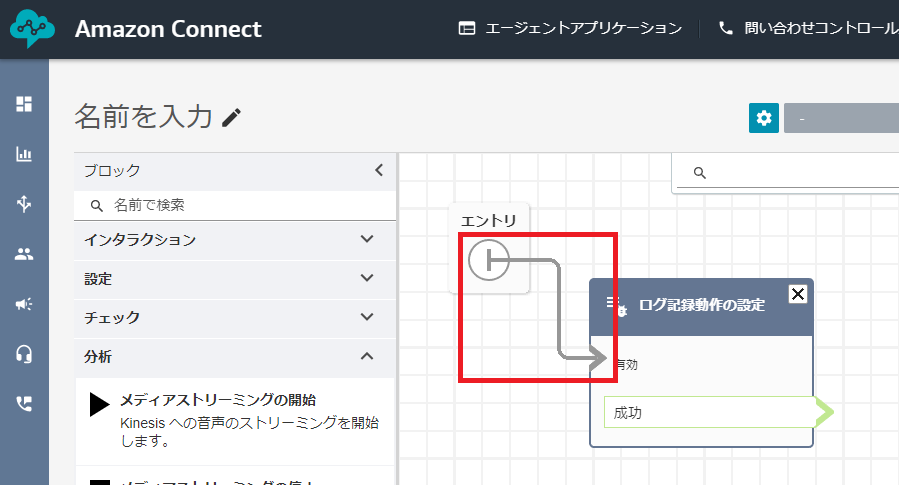This screenshot has height=485, width=899.
Task: Click the 成功 output branch
Action: (710, 412)
